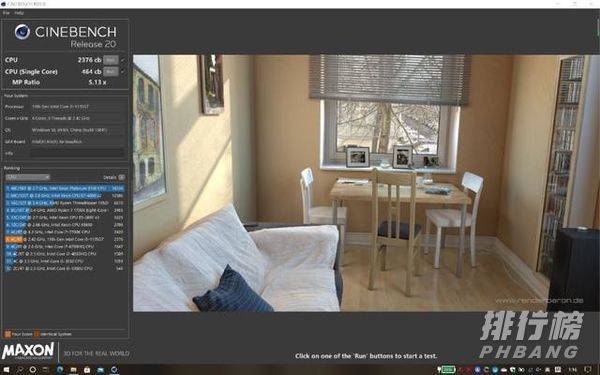
Task: Open the notification center icon
Action: 588,370
